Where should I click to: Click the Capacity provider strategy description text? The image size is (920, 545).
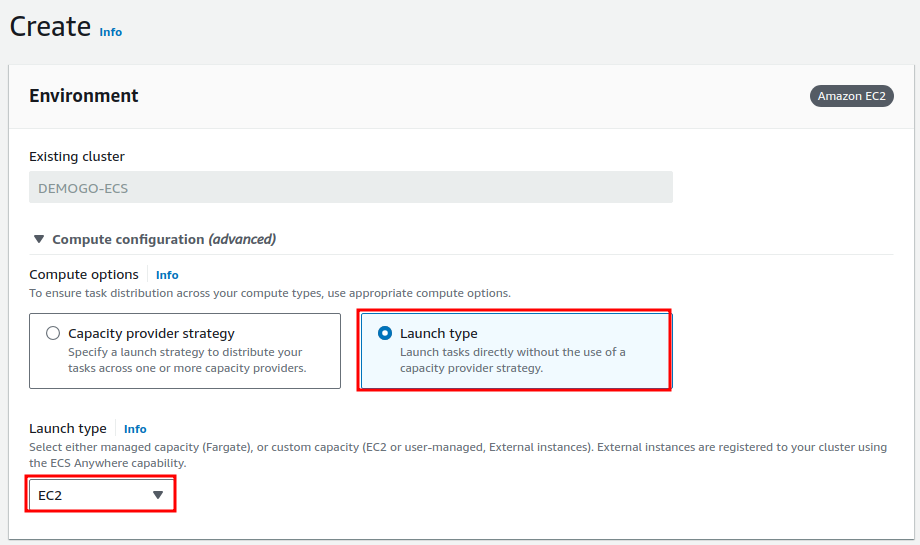(186, 360)
